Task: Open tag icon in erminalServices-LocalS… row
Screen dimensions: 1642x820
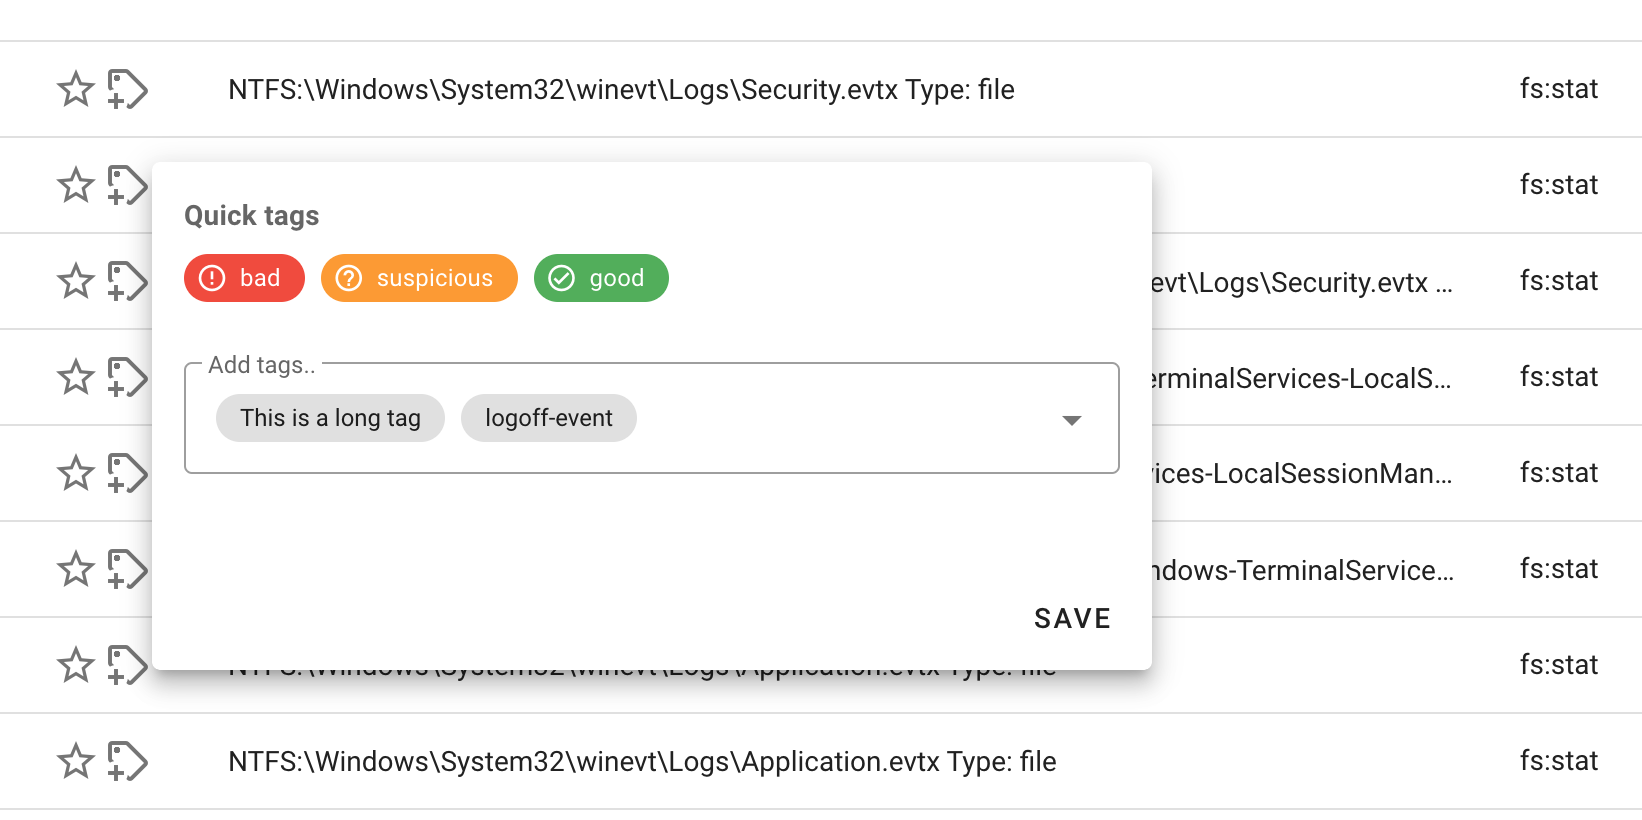Action: click(x=128, y=377)
